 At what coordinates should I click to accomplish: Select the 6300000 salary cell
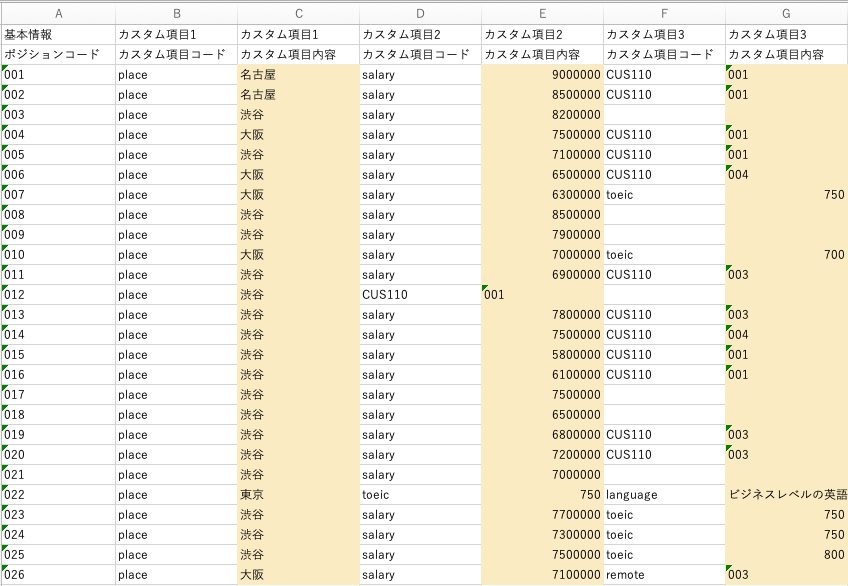(x=542, y=195)
